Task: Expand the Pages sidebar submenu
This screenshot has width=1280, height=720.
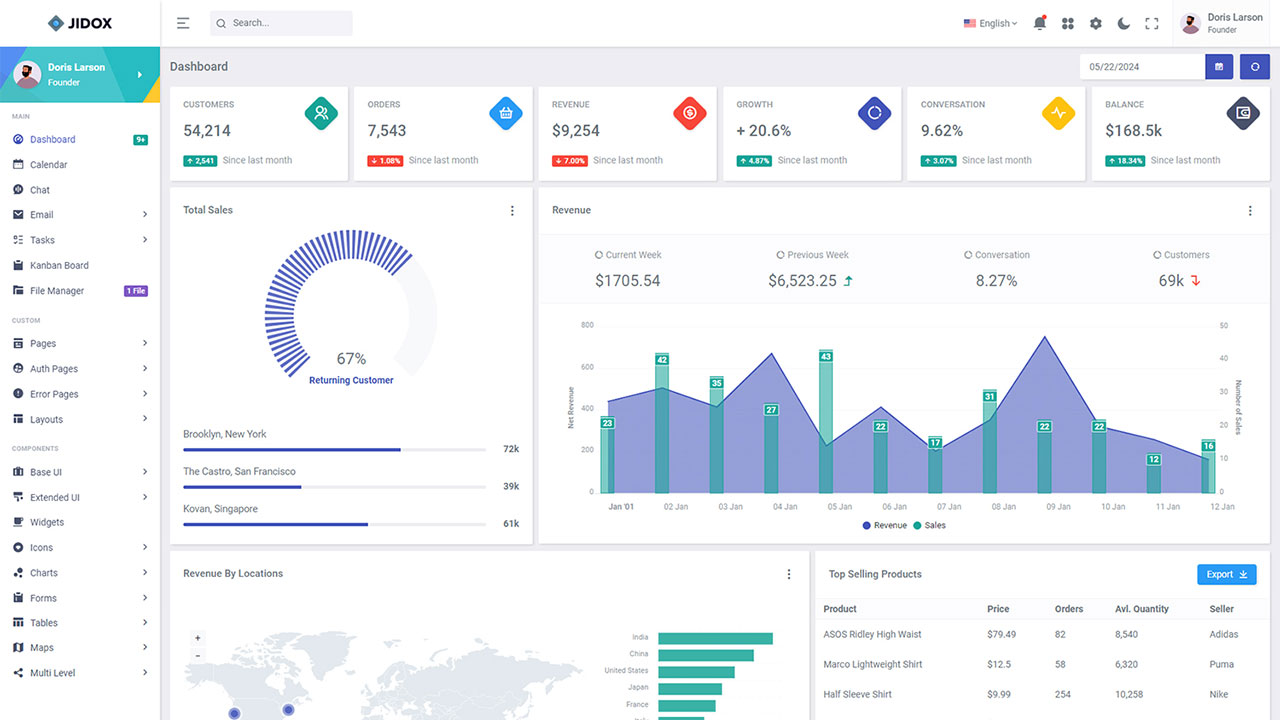Action: coord(80,344)
